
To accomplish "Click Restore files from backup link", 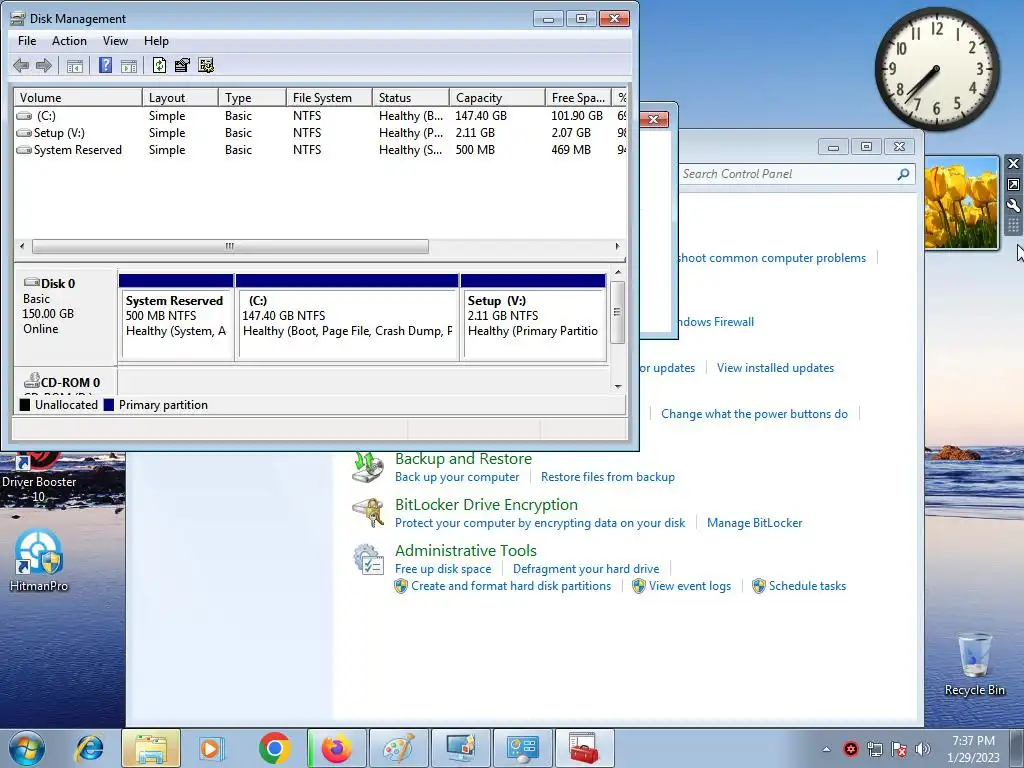I will (x=607, y=477).
